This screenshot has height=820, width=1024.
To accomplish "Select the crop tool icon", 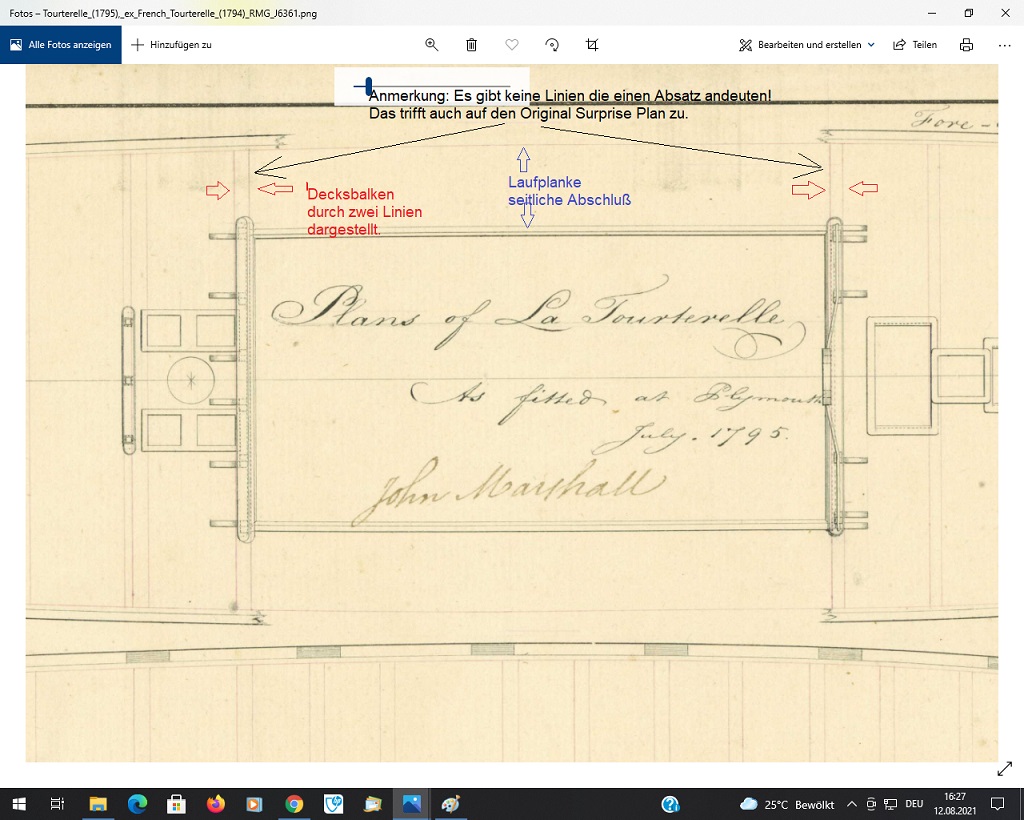I will 592,45.
